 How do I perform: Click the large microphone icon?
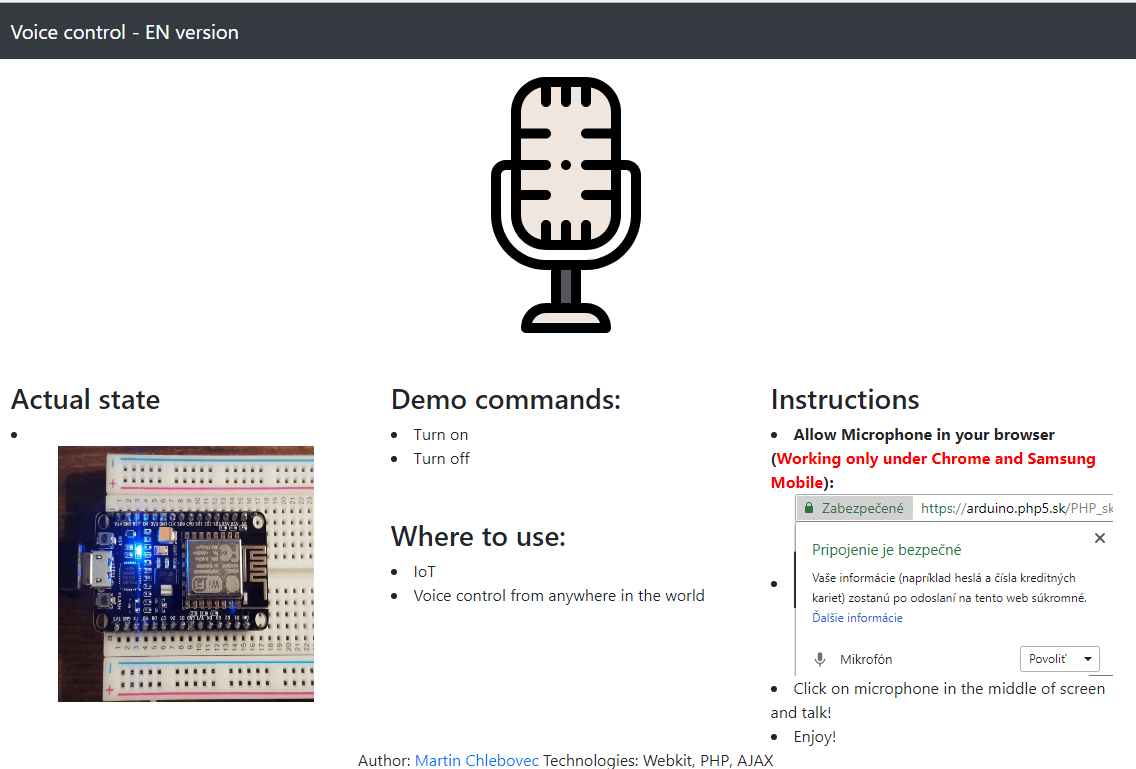pos(566,200)
